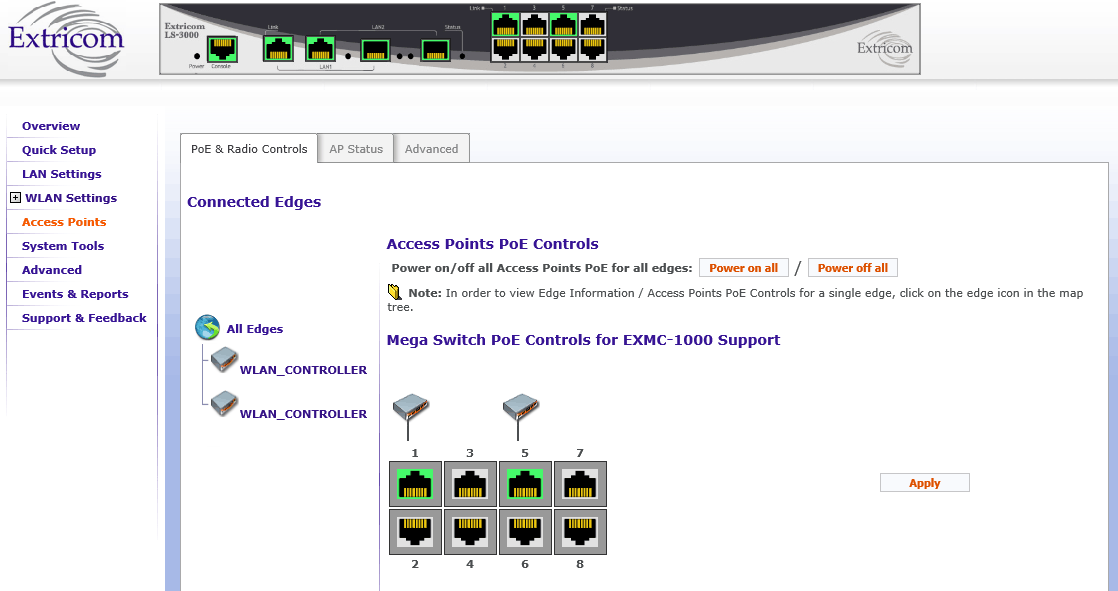Select the first WLAN_CONTROLLER edge icon
This screenshot has height=591, width=1118.
coord(224,361)
